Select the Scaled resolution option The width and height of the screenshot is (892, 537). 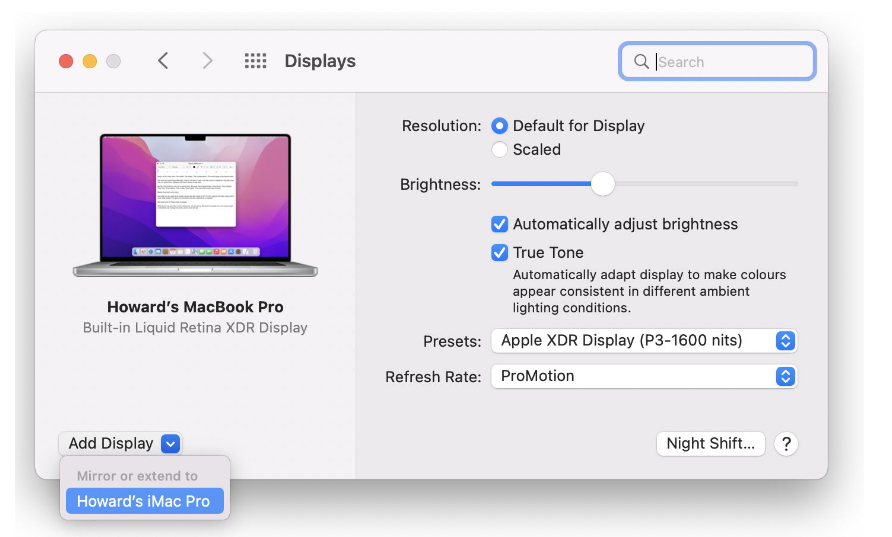click(499, 150)
